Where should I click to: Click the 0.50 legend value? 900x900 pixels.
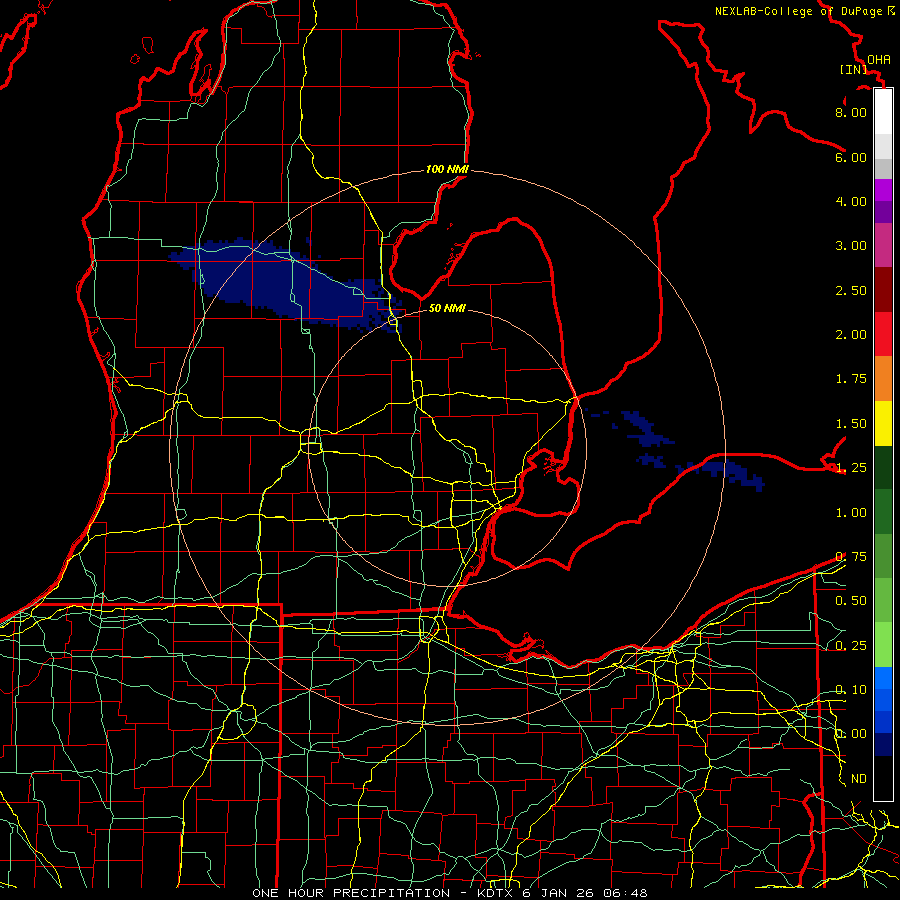[x=851, y=601]
